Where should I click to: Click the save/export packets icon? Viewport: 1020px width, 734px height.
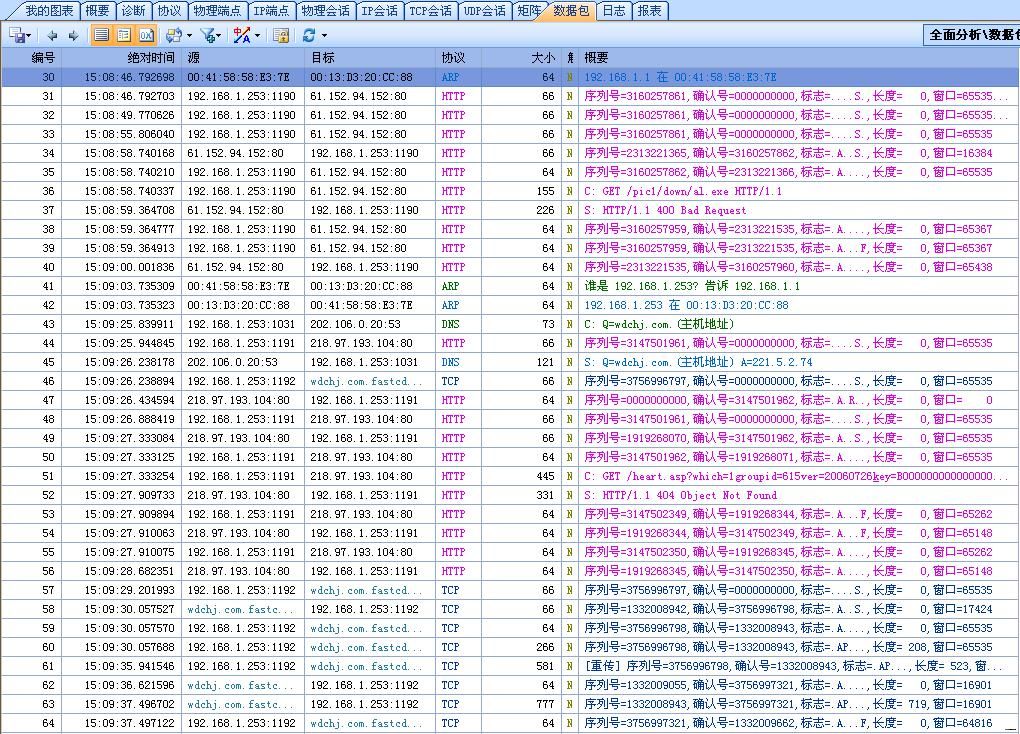coord(17,35)
